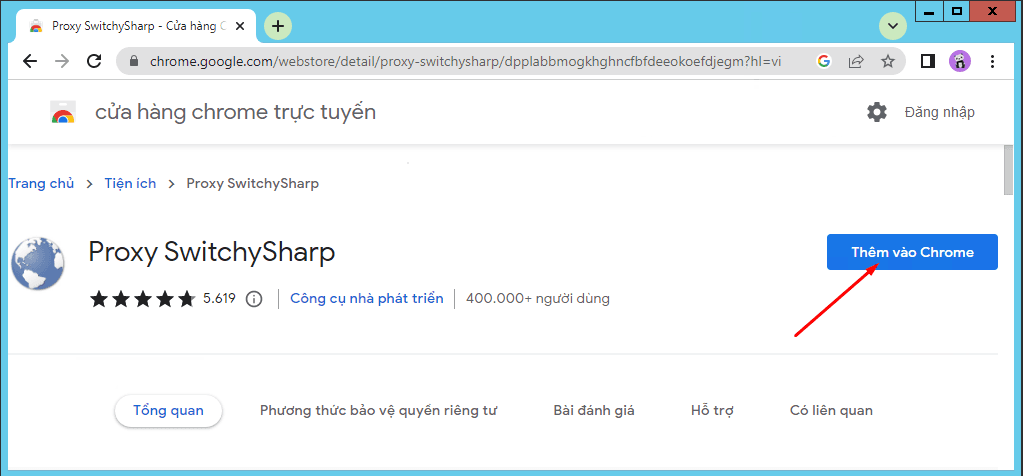
Task: Open the profile avatar menu
Action: point(960,61)
